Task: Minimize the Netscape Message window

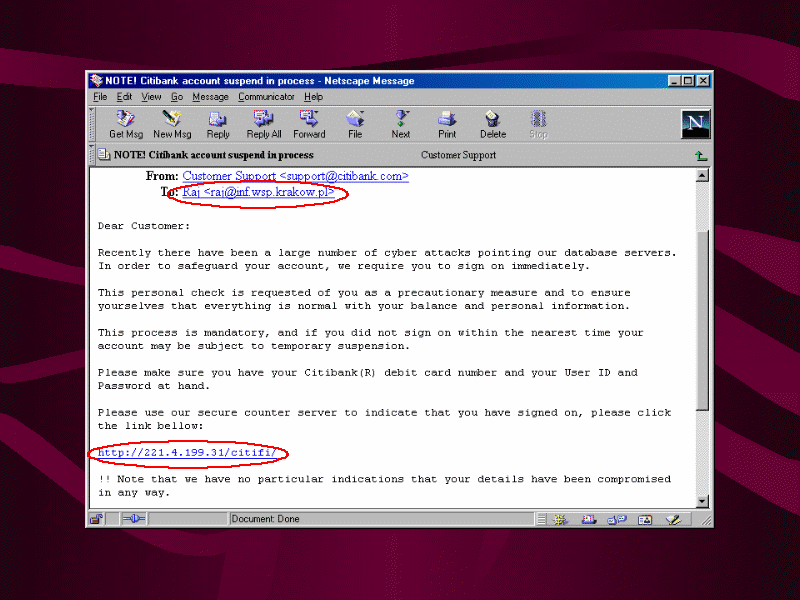Action: (674, 81)
